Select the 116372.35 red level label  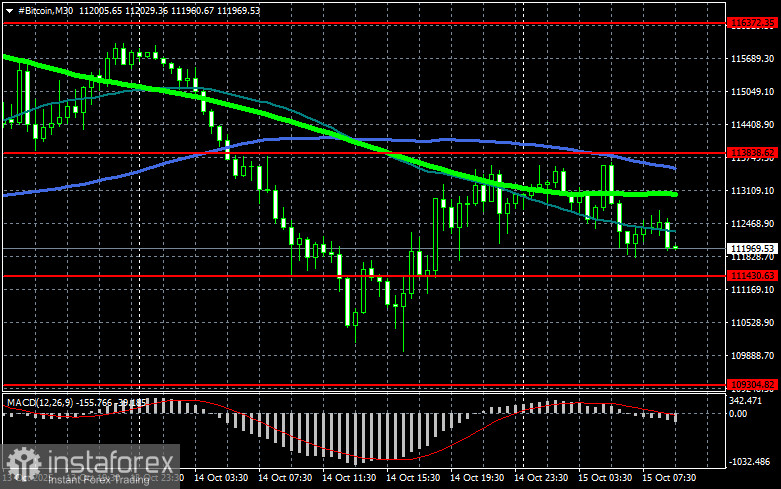click(752, 23)
